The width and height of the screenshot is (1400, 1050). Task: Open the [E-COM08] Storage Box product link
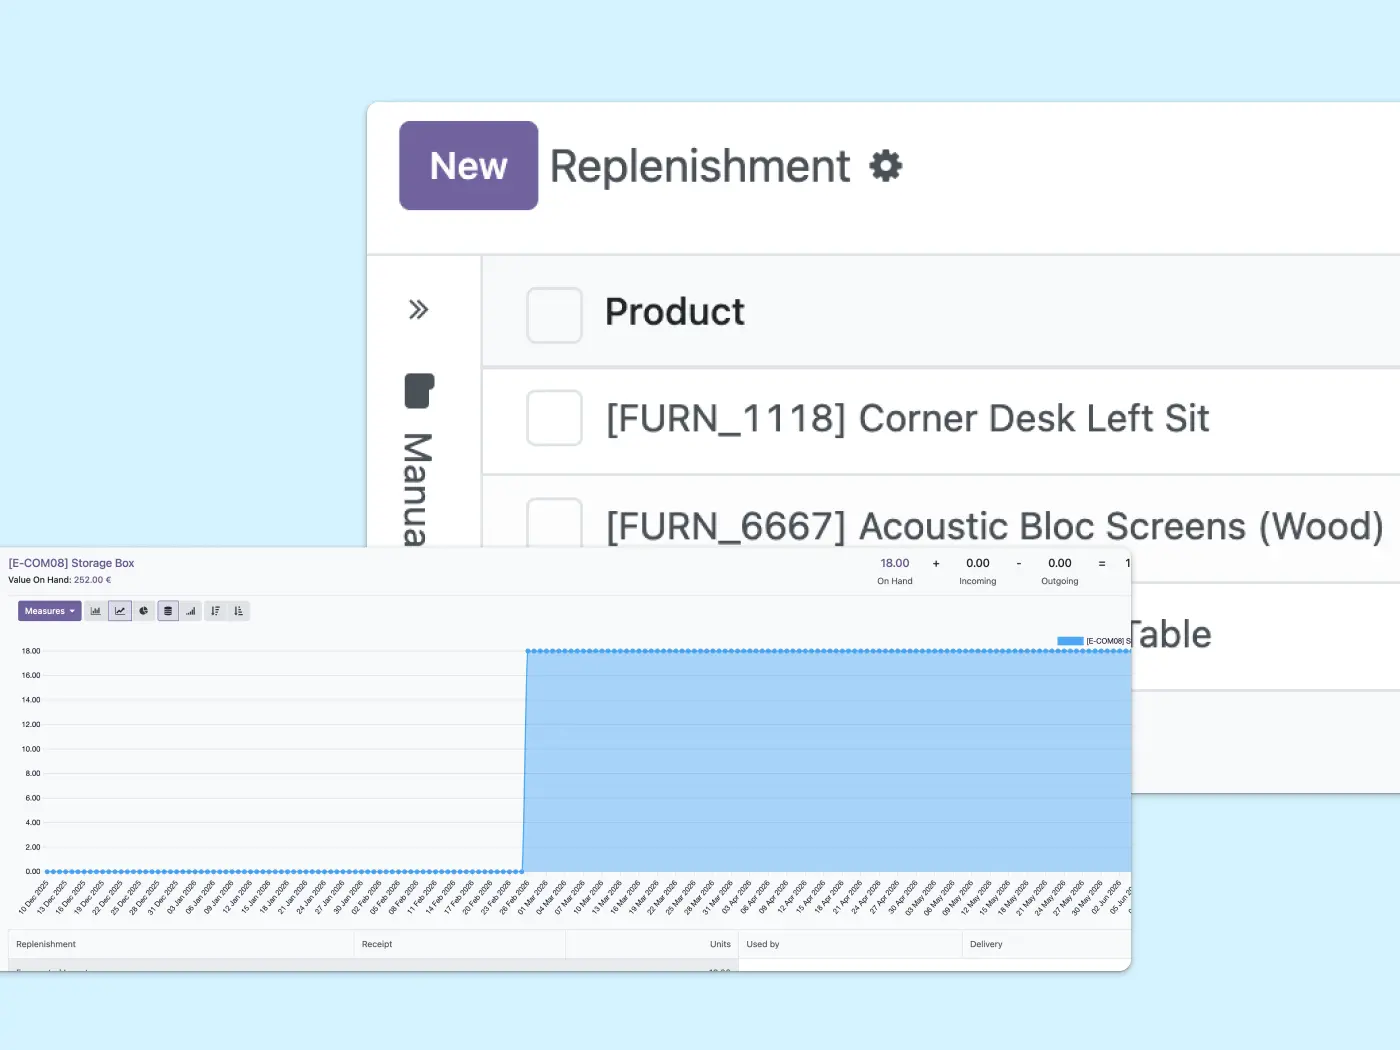(x=71, y=563)
